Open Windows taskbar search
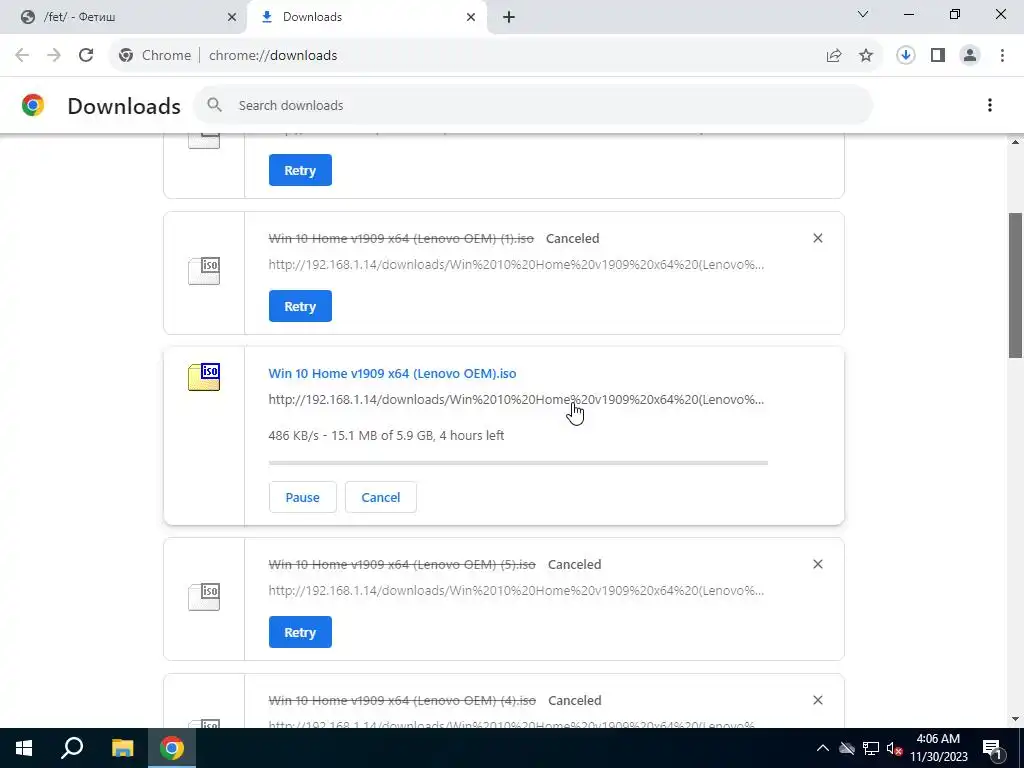1024x768 pixels. [72, 748]
